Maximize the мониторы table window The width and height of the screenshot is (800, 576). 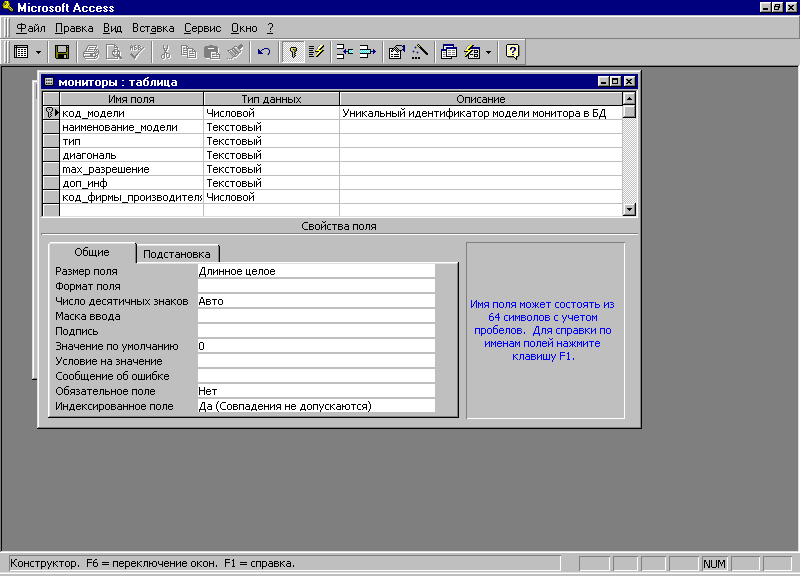[616, 81]
